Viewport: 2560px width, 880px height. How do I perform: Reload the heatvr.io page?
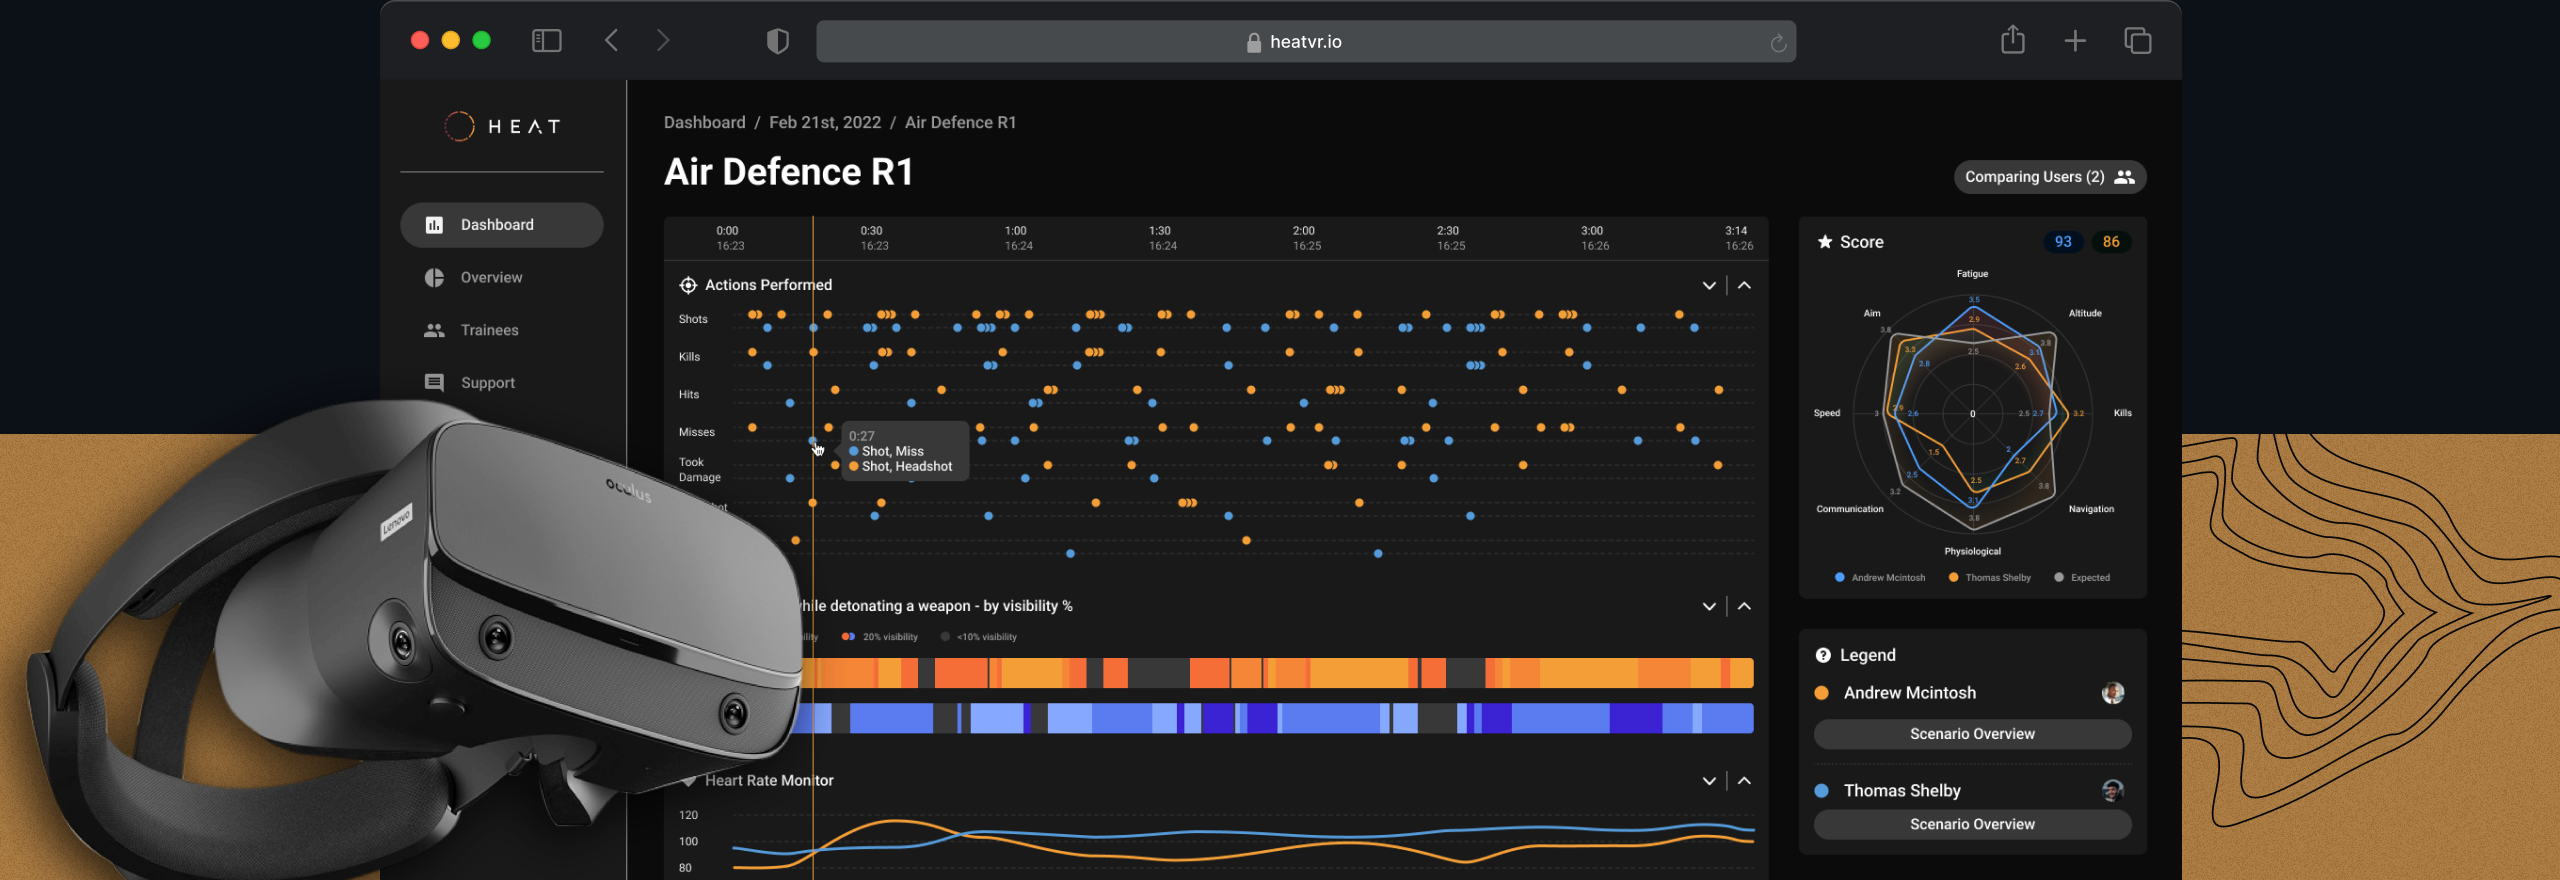[1777, 43]
